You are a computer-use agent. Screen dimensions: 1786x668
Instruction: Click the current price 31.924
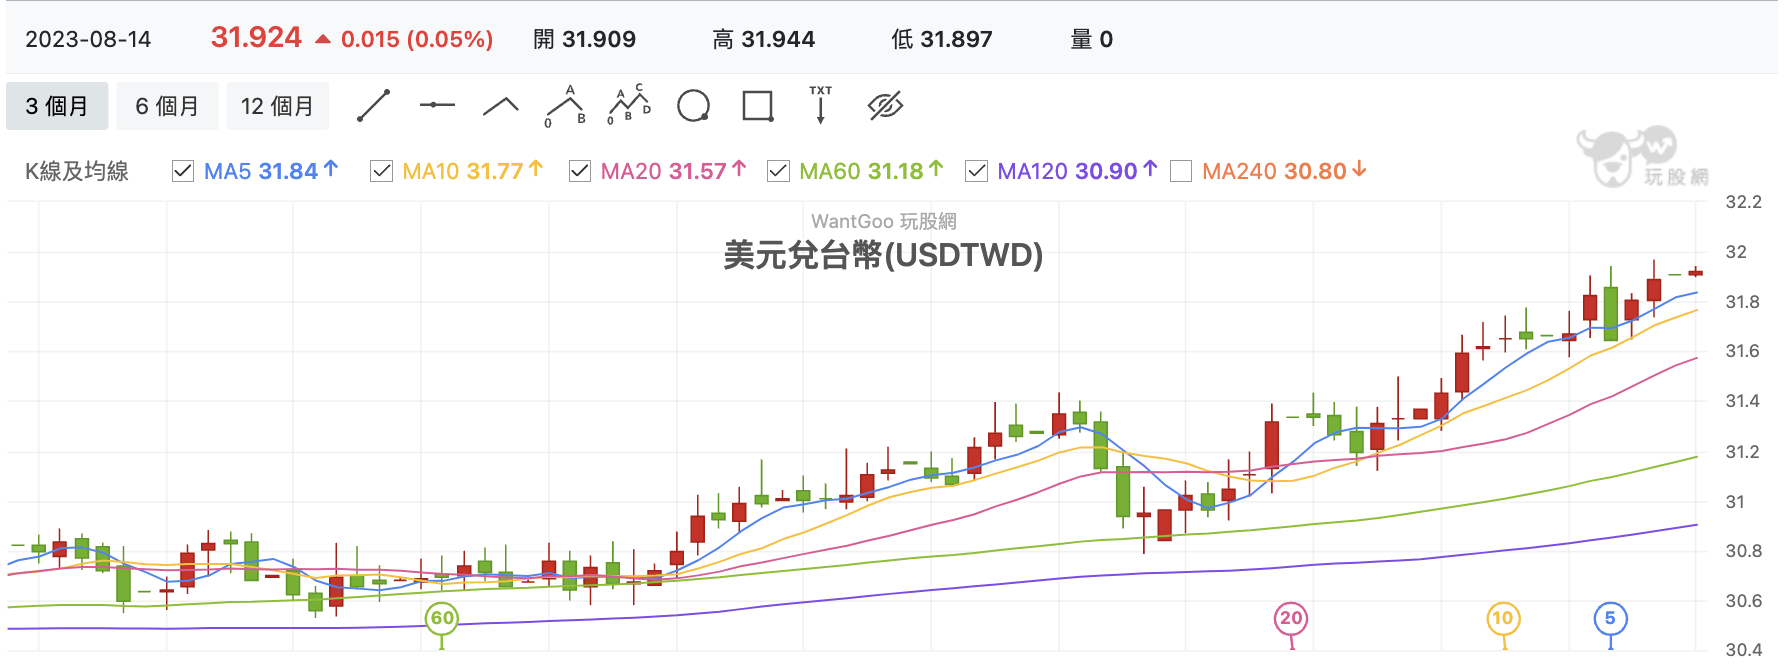(x=256, y=38)
